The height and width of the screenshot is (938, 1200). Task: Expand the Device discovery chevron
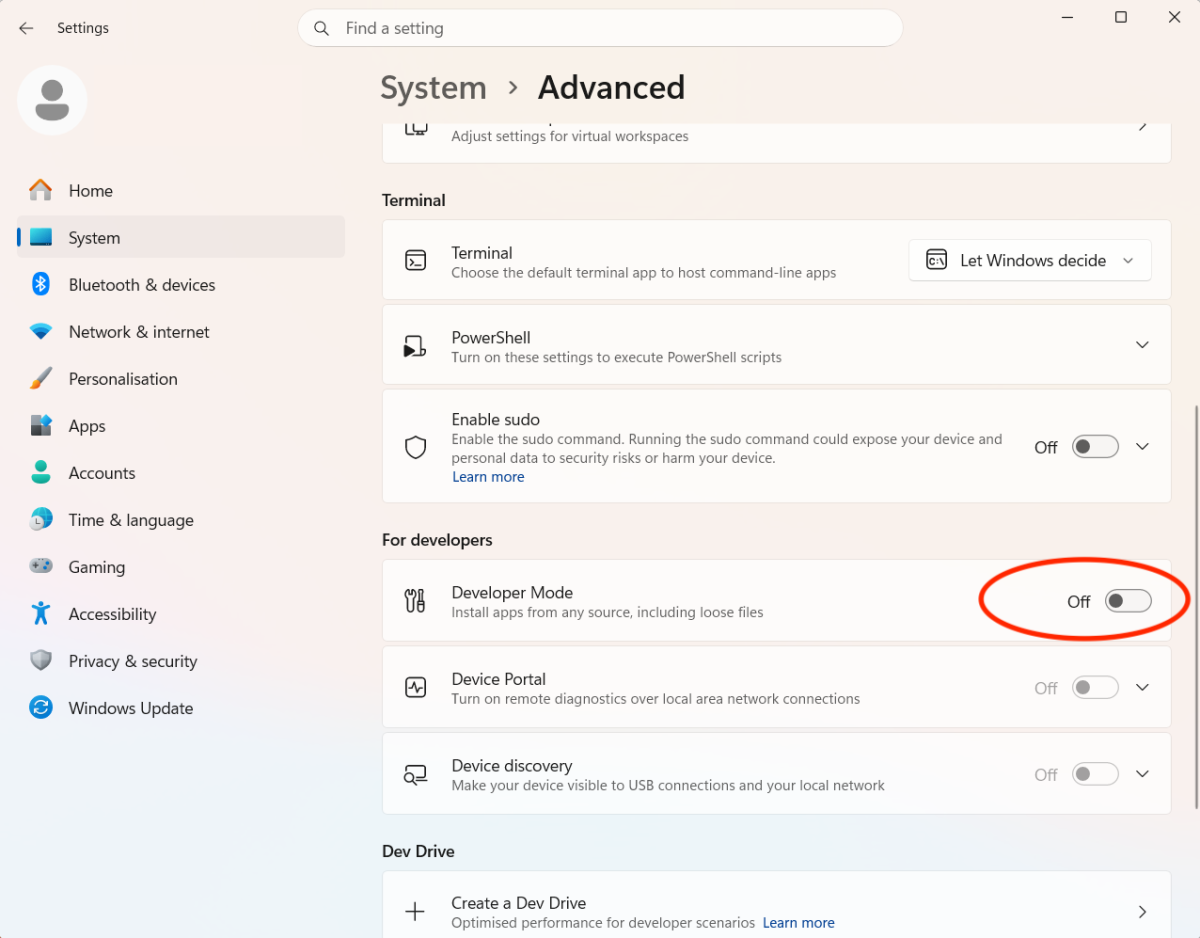(x=1142, y=774)
